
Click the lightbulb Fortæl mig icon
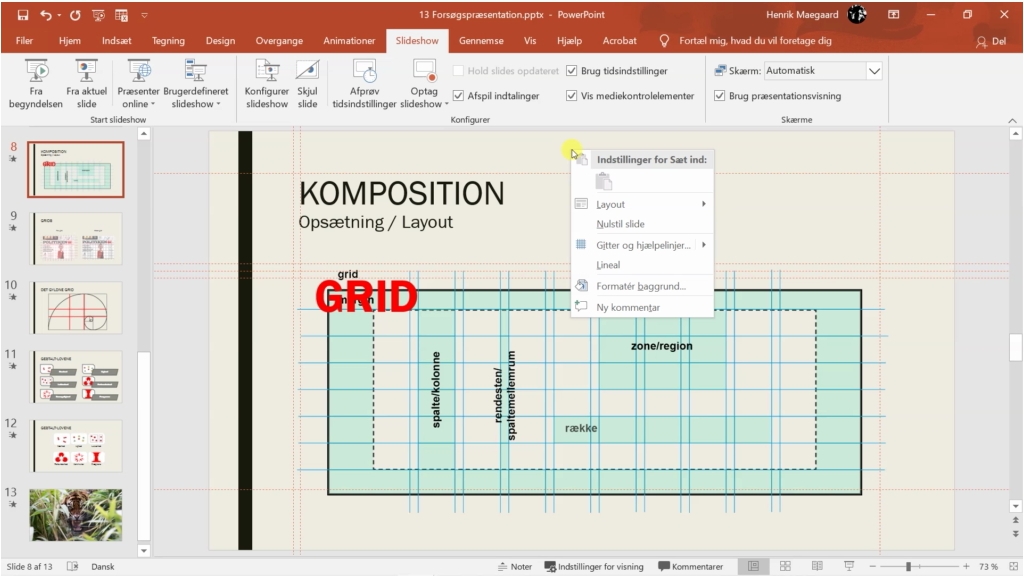664,40
